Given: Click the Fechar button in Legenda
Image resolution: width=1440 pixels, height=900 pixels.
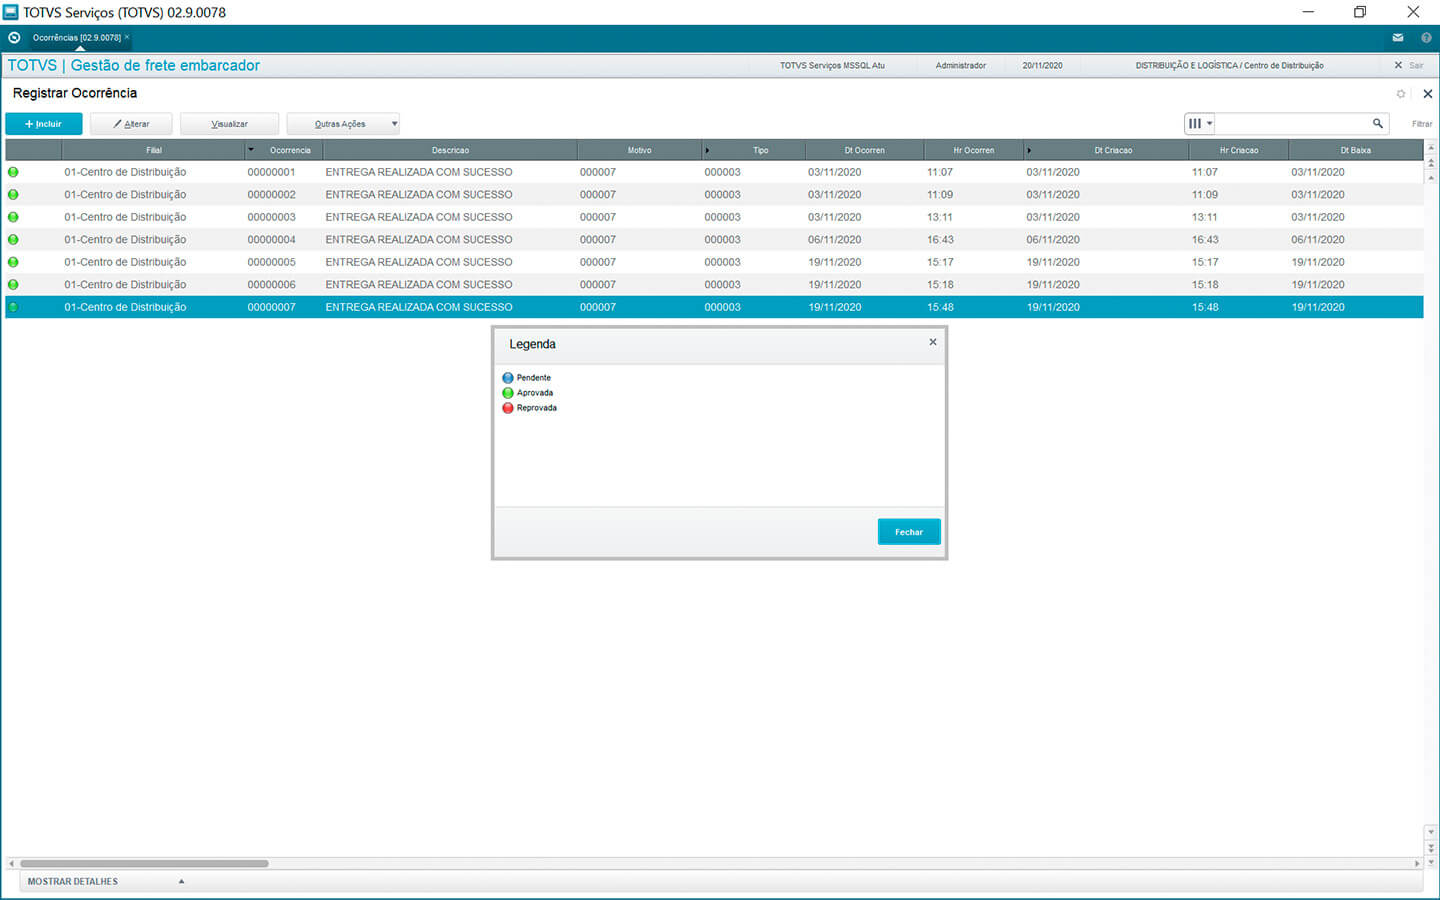Looking at the screenshot, I should pos(908,532).
